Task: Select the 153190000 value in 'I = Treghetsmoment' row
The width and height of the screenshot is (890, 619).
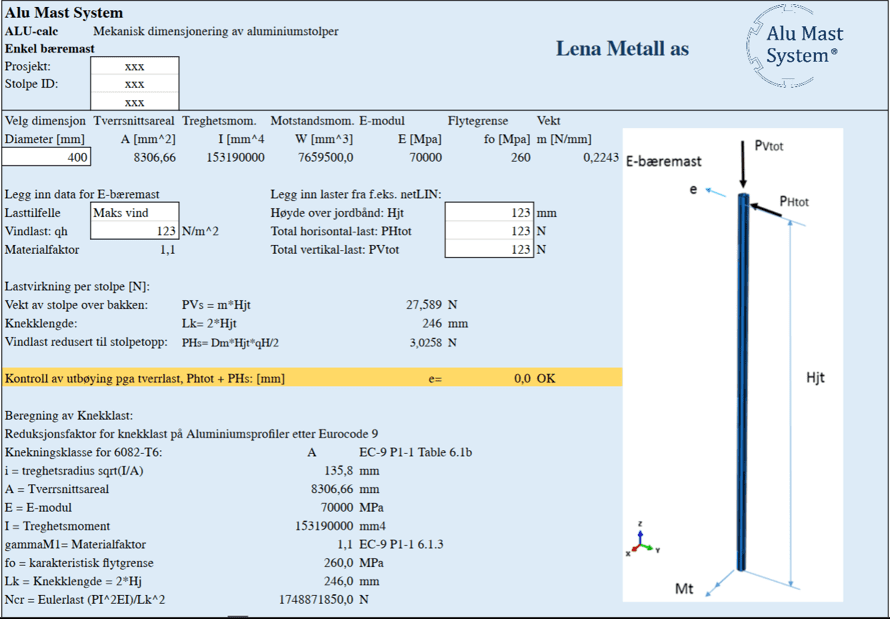Action: [x=324, y=526]
